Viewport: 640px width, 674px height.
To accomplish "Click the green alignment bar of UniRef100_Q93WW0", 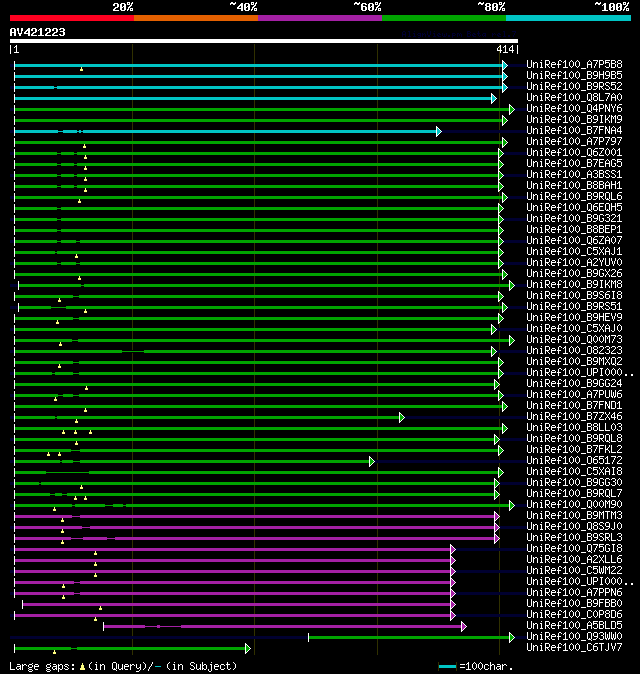I will pos(409,637).
